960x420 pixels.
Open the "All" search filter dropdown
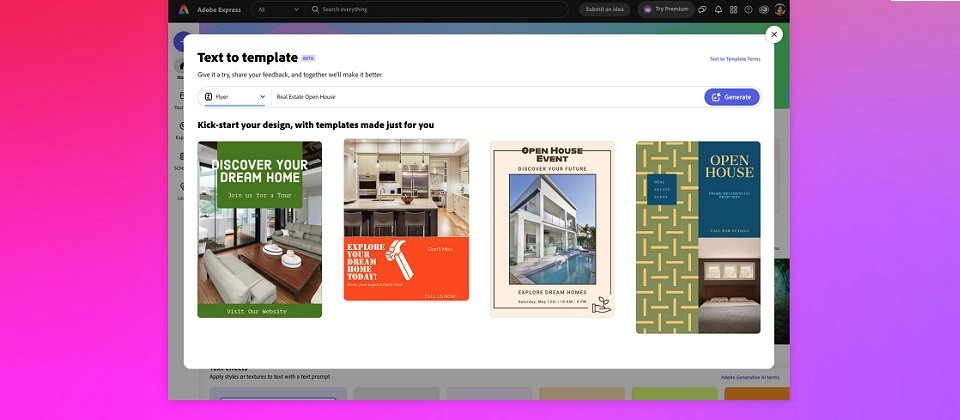point(279,9)
